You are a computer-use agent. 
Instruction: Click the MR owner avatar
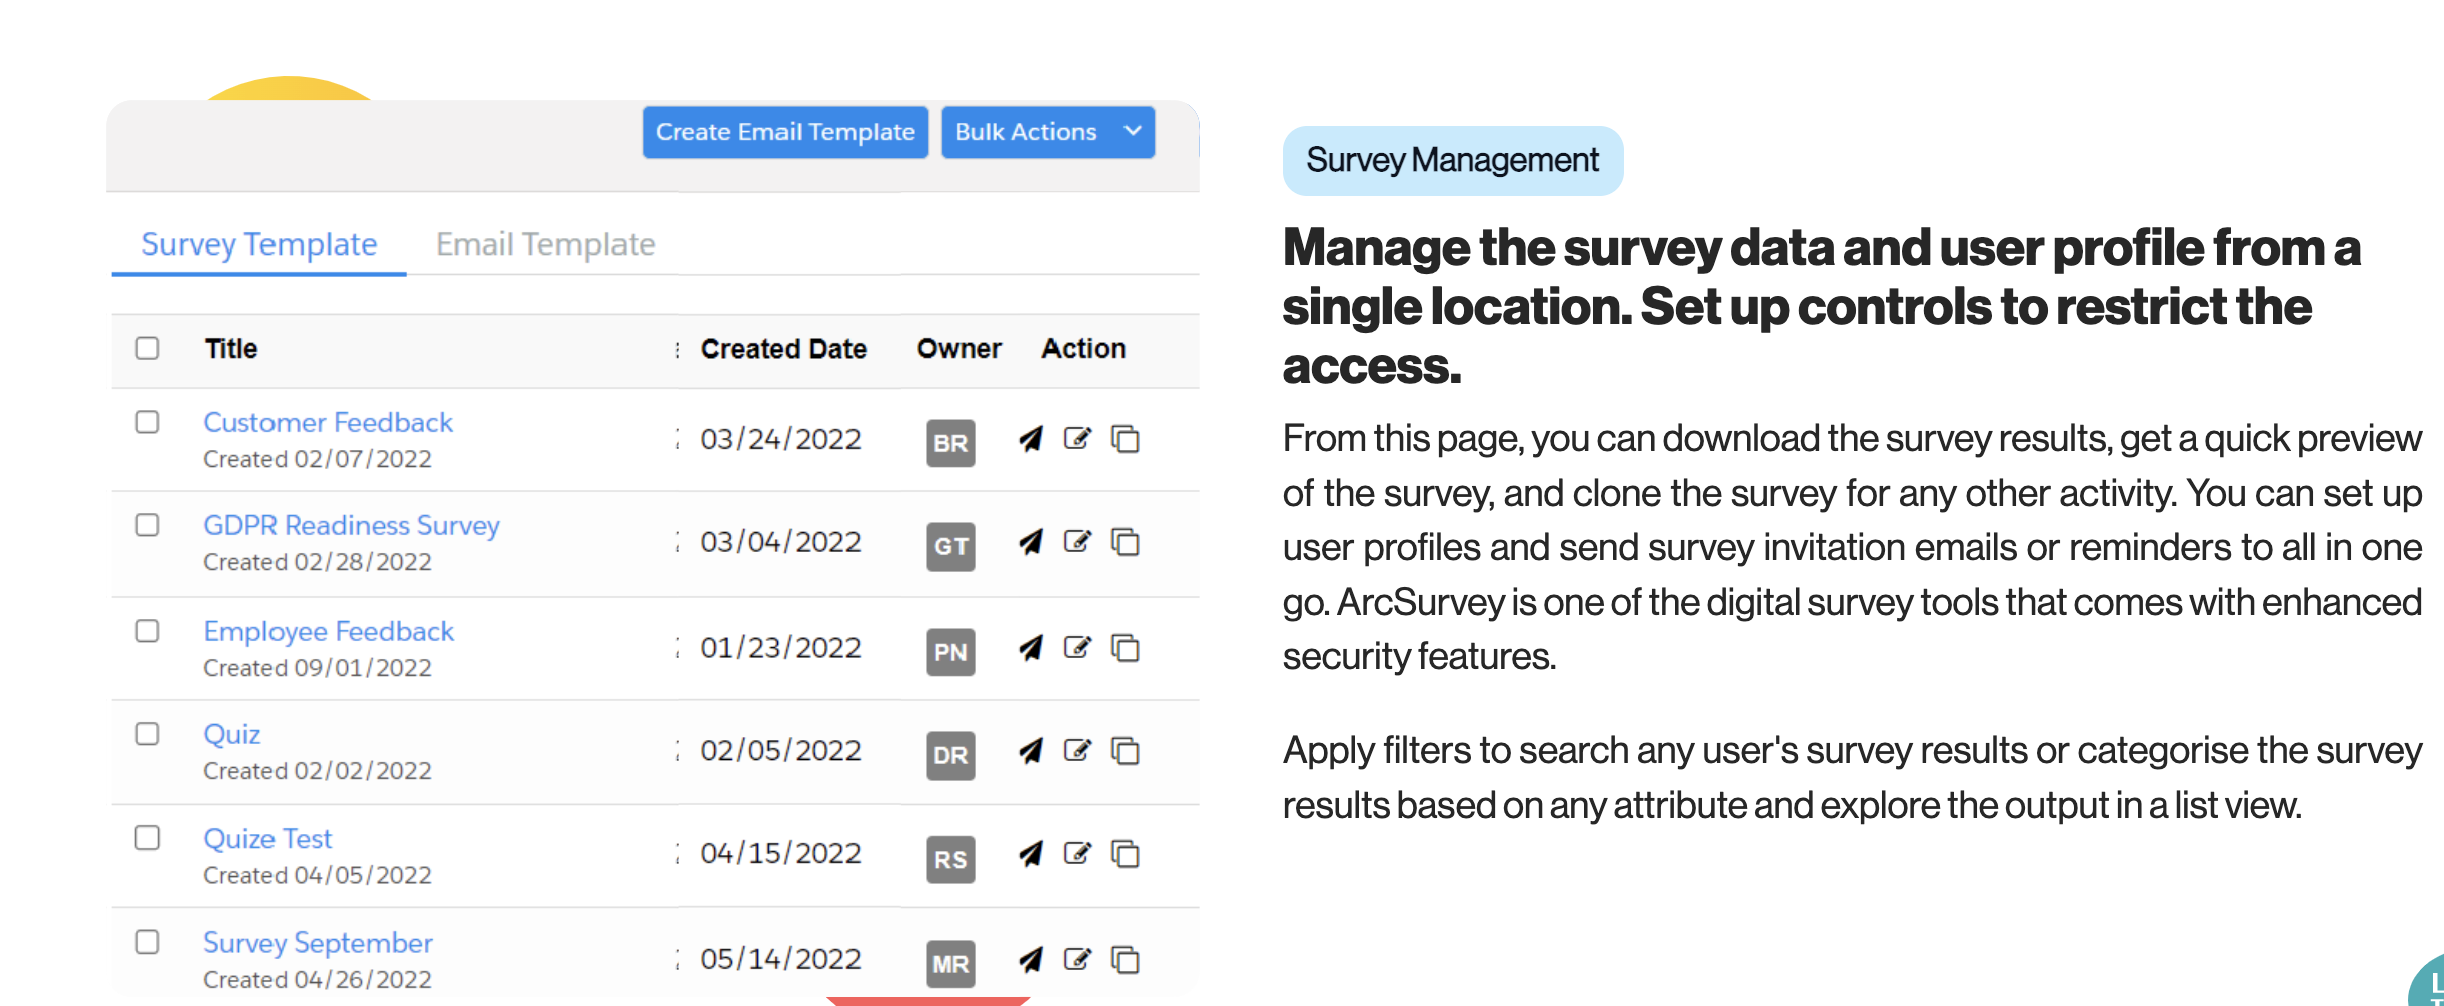click(x=951, y=964)
